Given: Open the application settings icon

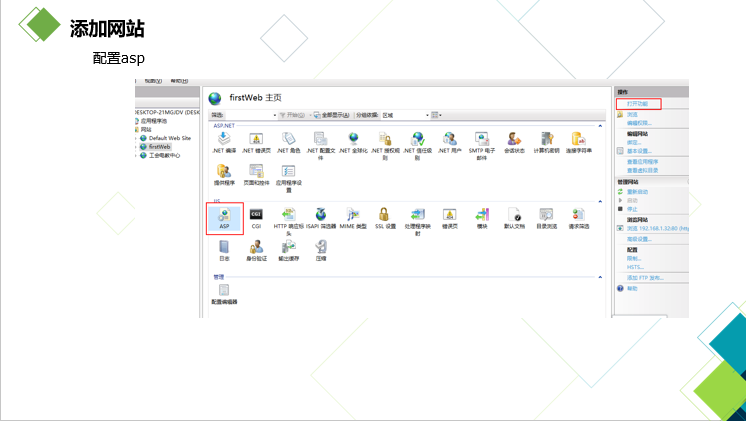Looking at the screenshot, I should coord(289,178).
